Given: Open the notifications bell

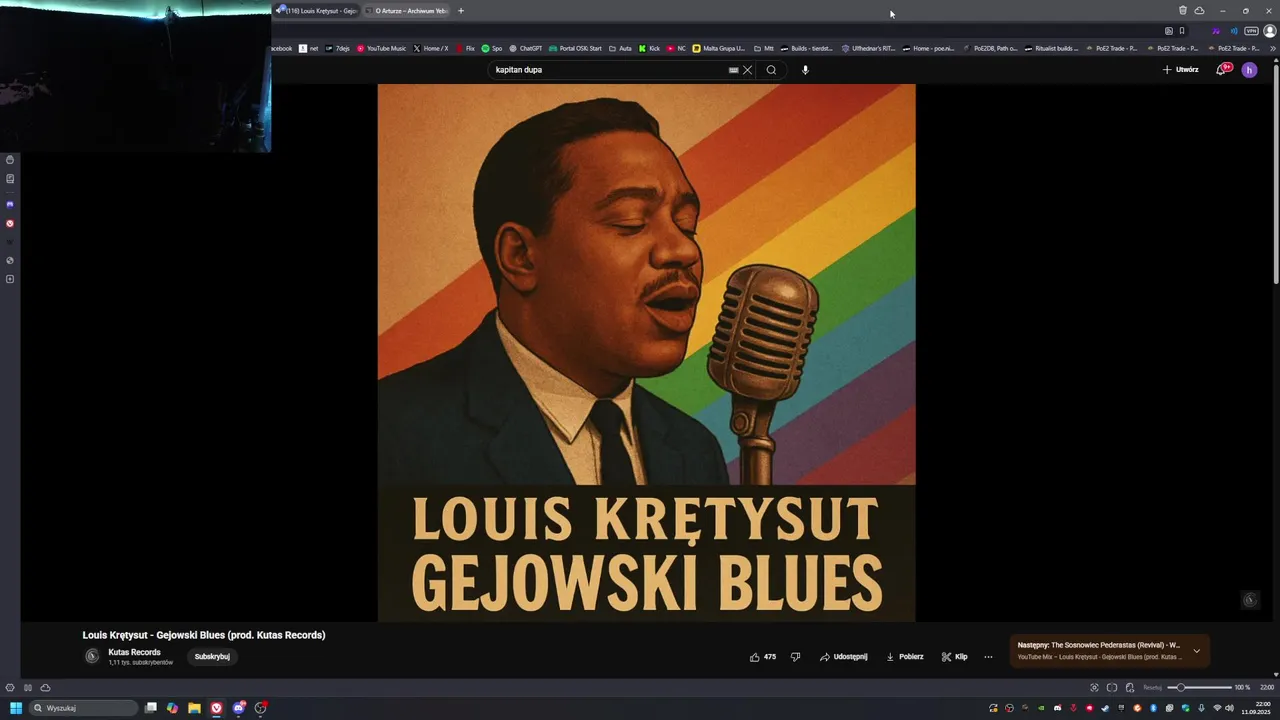Looking at the screenshot, I should [1221, 70].
